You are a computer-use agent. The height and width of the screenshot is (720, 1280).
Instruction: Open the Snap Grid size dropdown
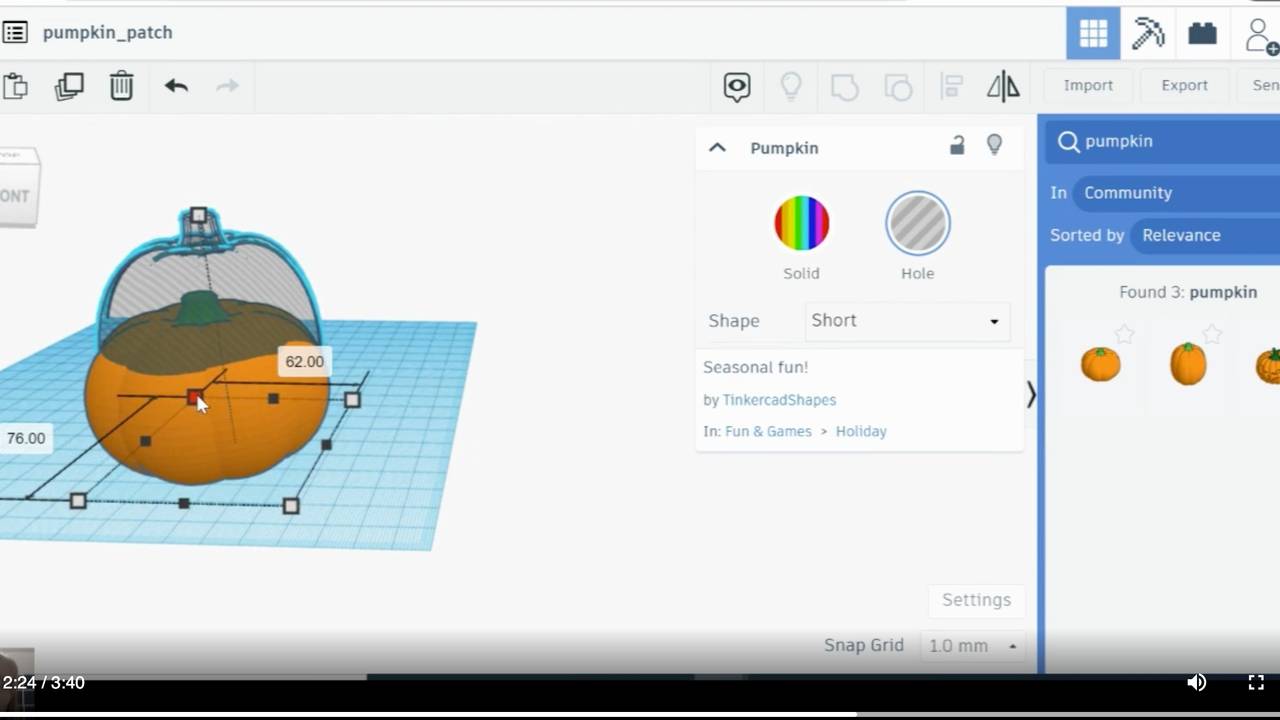pos(971,645)
